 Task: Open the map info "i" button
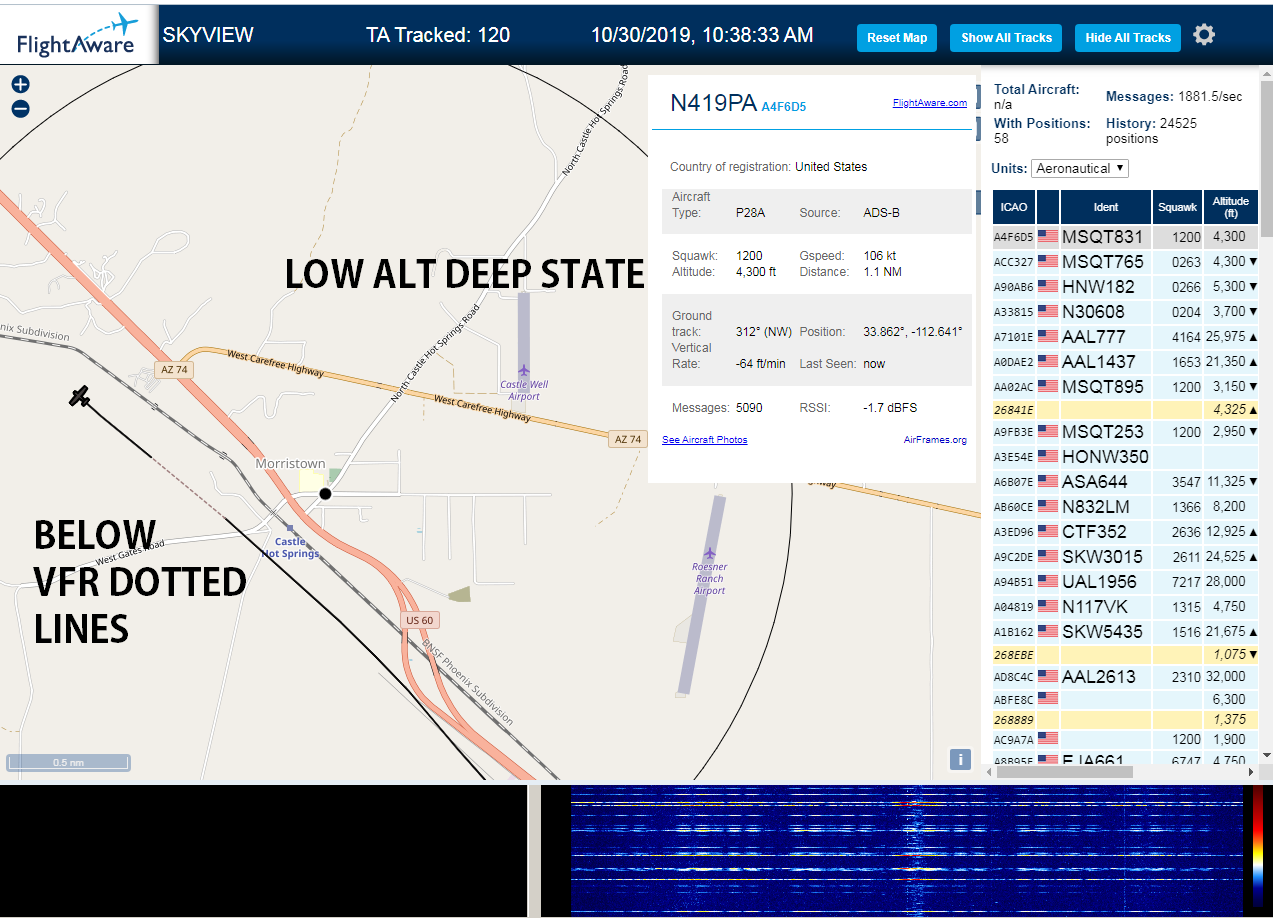[960, 760]
